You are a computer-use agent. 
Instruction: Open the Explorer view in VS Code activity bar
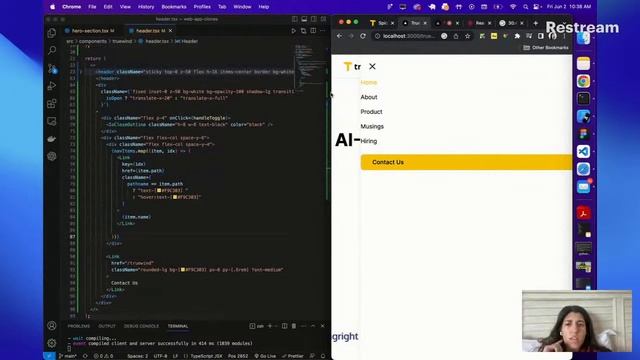coord(52,33)
